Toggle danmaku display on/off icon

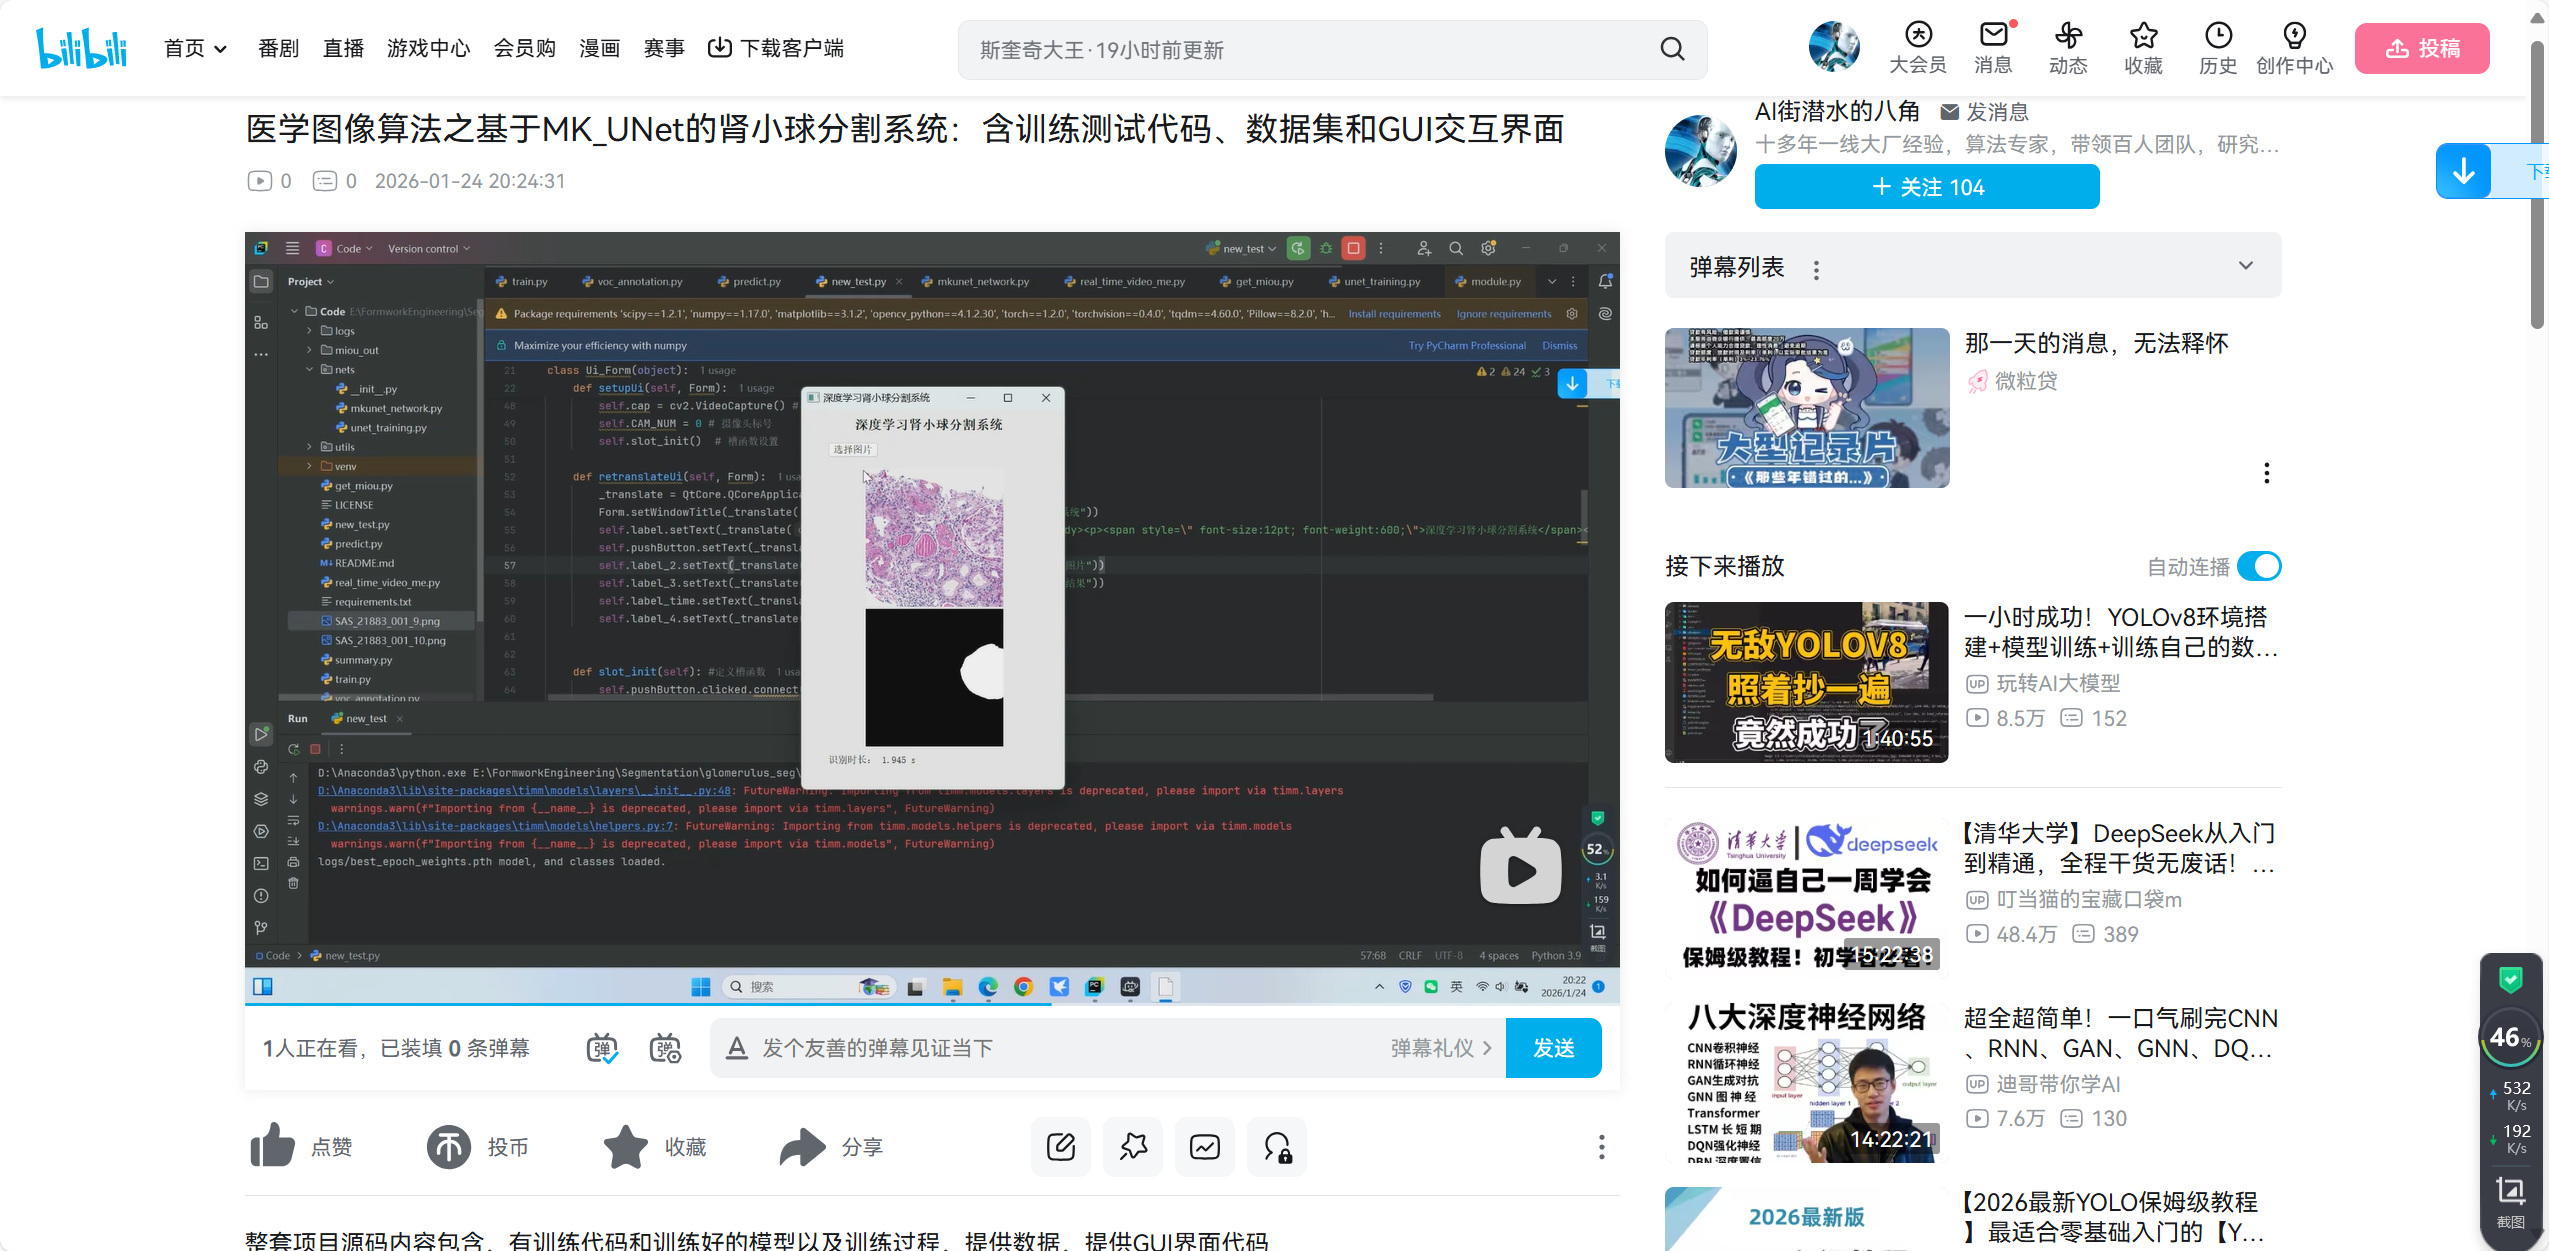point(601,1048)
